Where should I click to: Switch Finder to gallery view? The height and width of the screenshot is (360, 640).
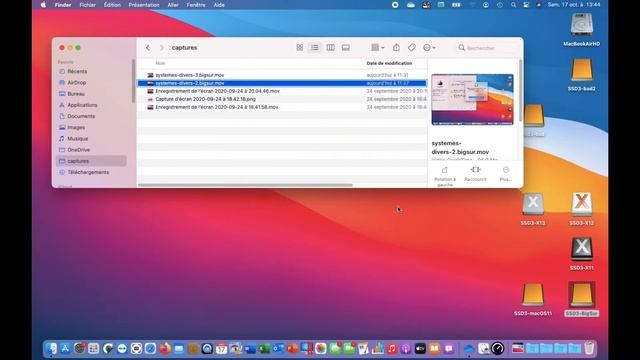tap(346, 48)
